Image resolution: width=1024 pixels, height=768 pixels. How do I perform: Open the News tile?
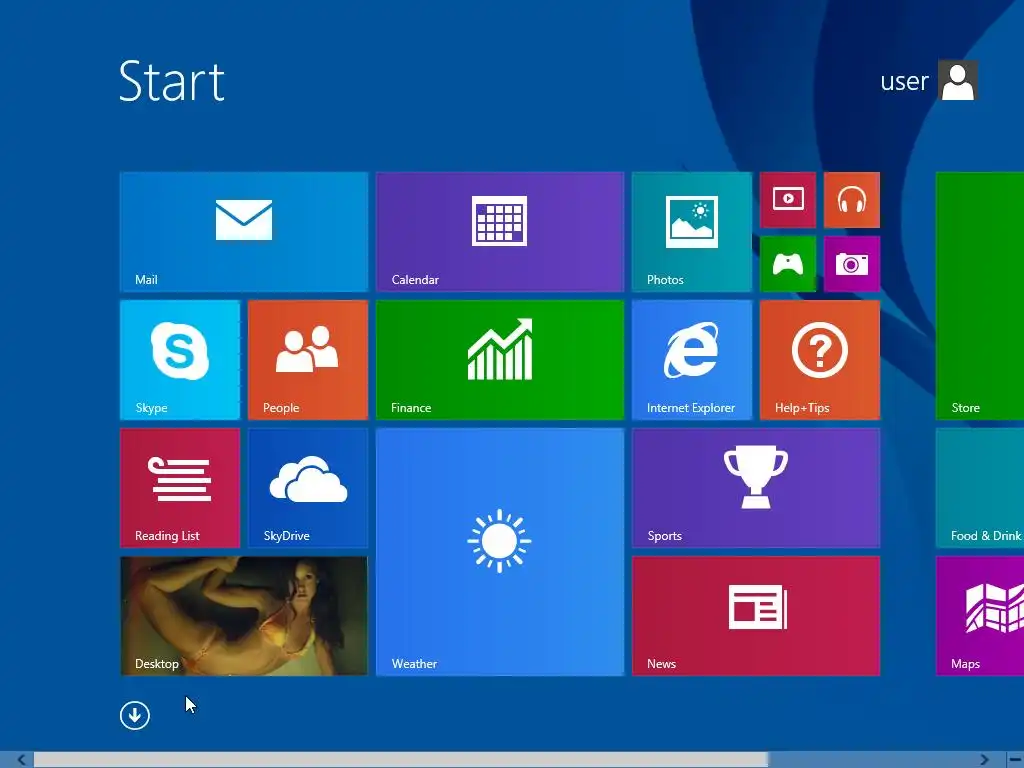coord(756,616)
